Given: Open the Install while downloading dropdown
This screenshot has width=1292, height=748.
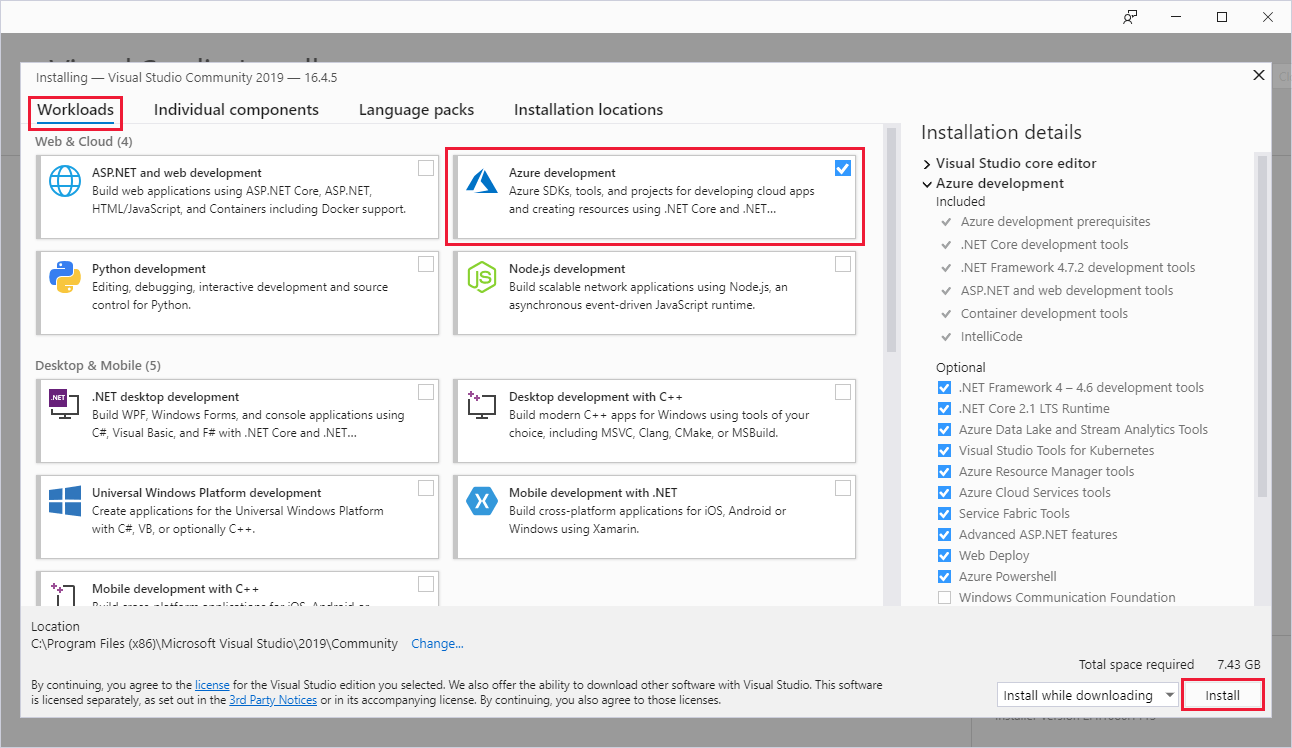Looking at the screenshot, I should tap(1088, 695).
